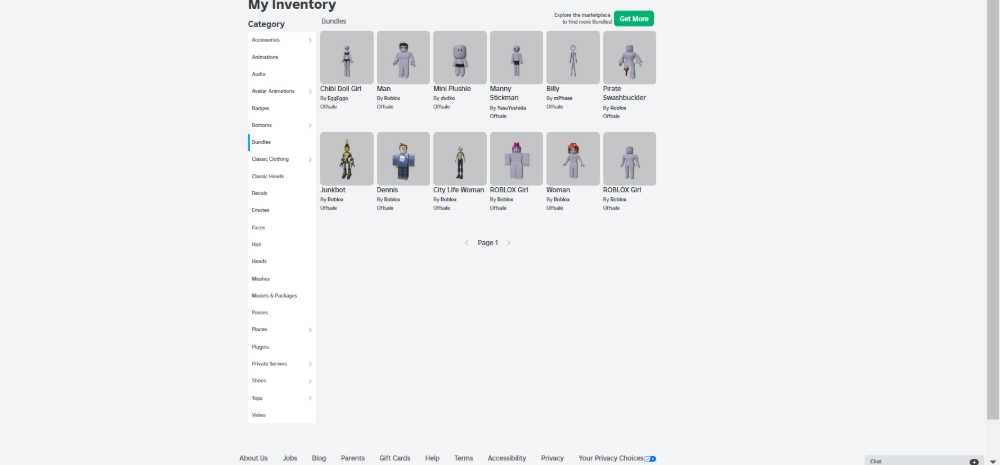Open the City Life Woman name link
The height and width of the screenshot is (465, 1000).
(459, 190)
